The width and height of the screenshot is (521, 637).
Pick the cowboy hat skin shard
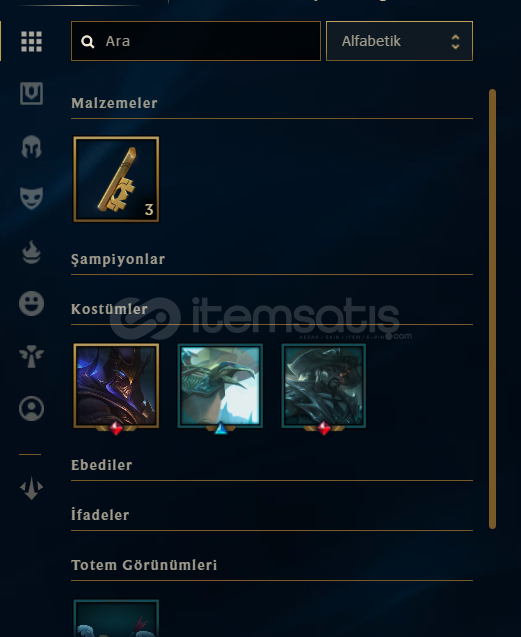[324, 386]
